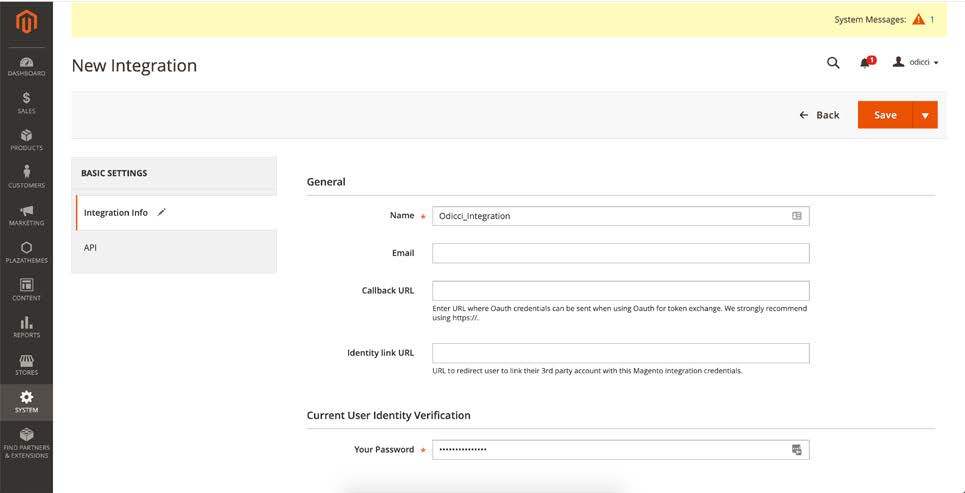Open the Products sidebar menu
This screenshot has width=965, height=493.
26,140
